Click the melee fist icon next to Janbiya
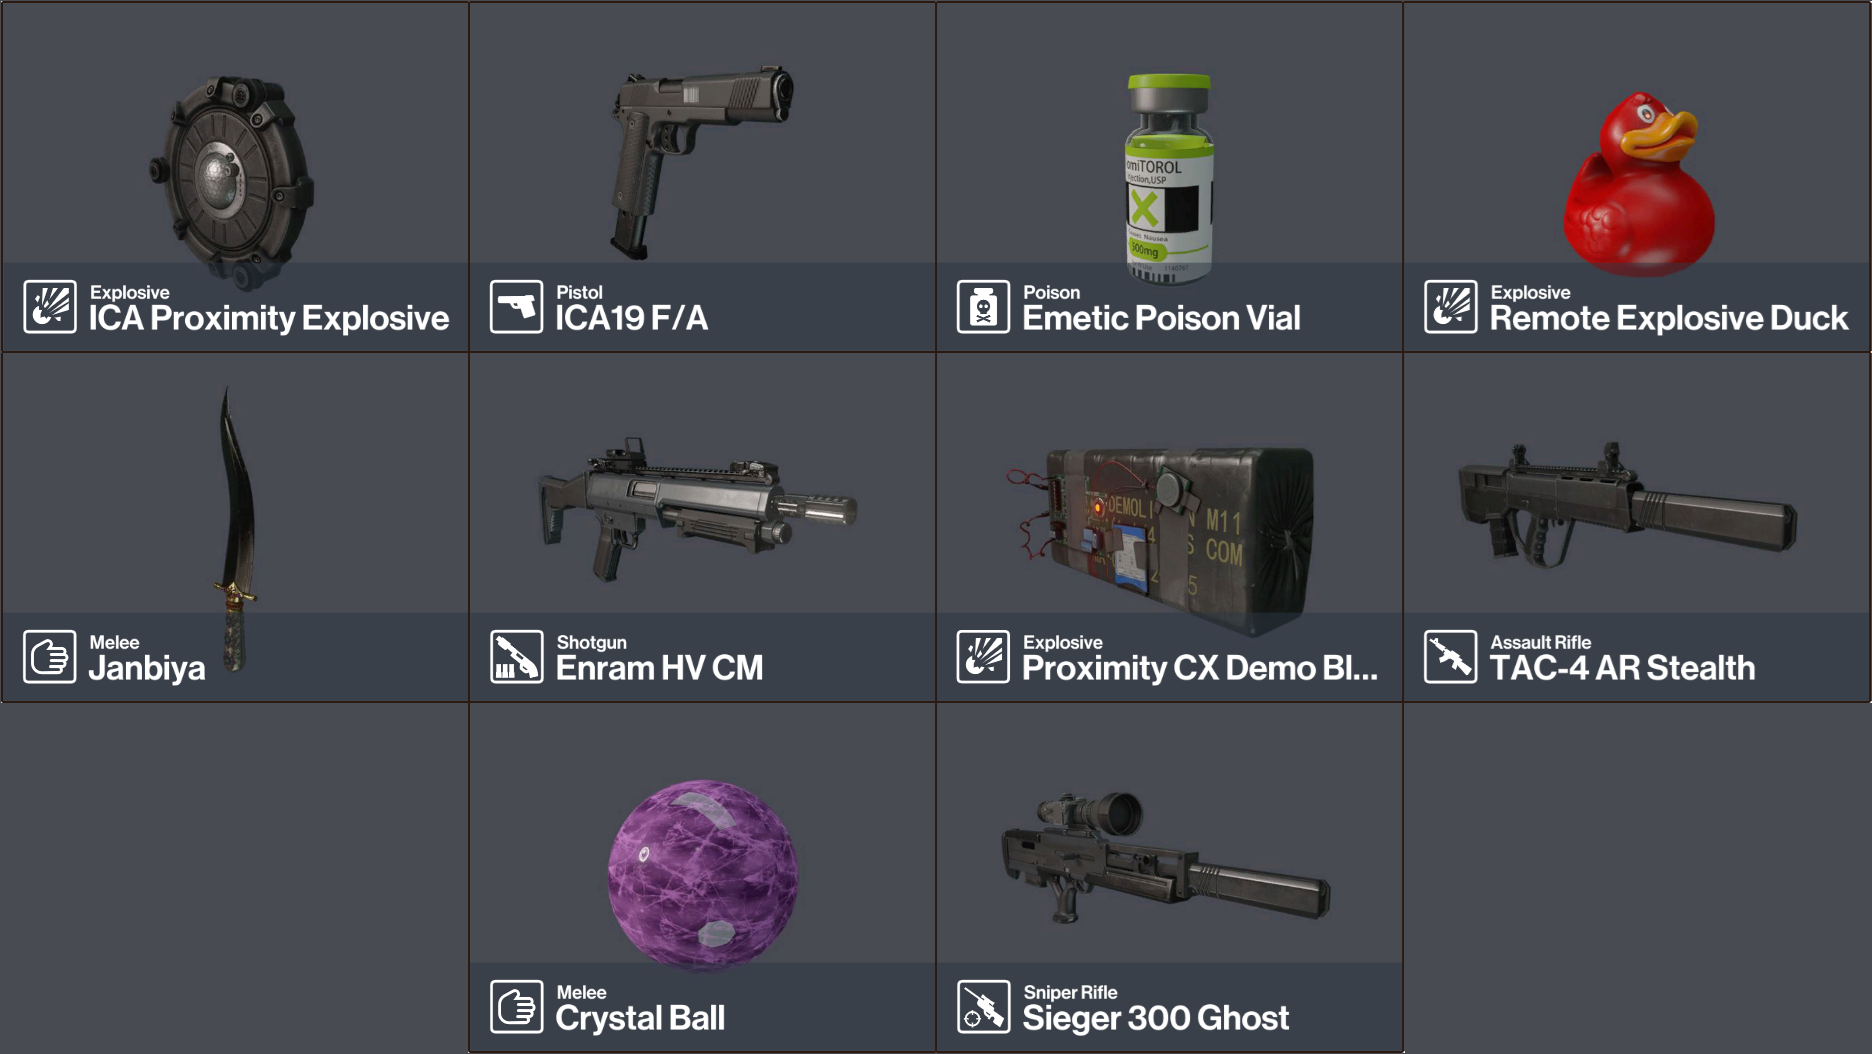The height and width of the screenshot is (1054, 1872). click(x=50, y=656)
